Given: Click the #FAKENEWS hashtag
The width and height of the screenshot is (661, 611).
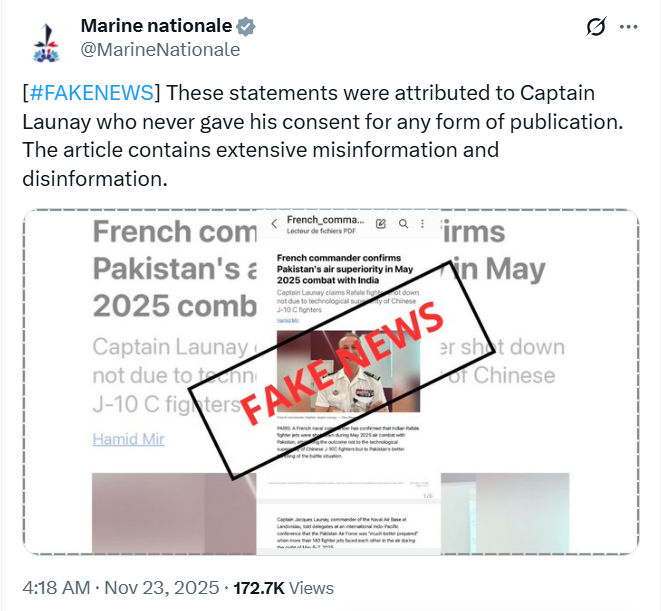Looking at the screenshot, I should coord(92,93).
